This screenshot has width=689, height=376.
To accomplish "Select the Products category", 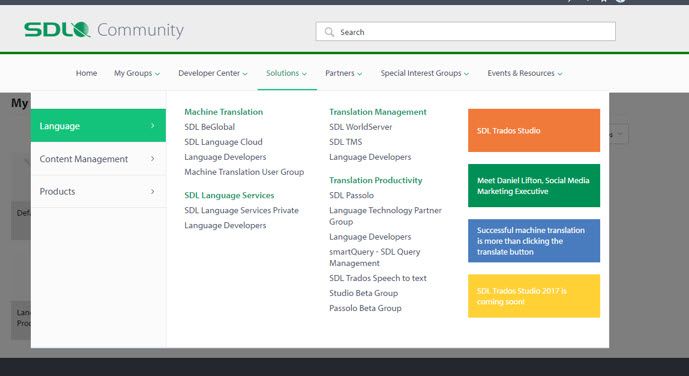I will coord(98,192).
